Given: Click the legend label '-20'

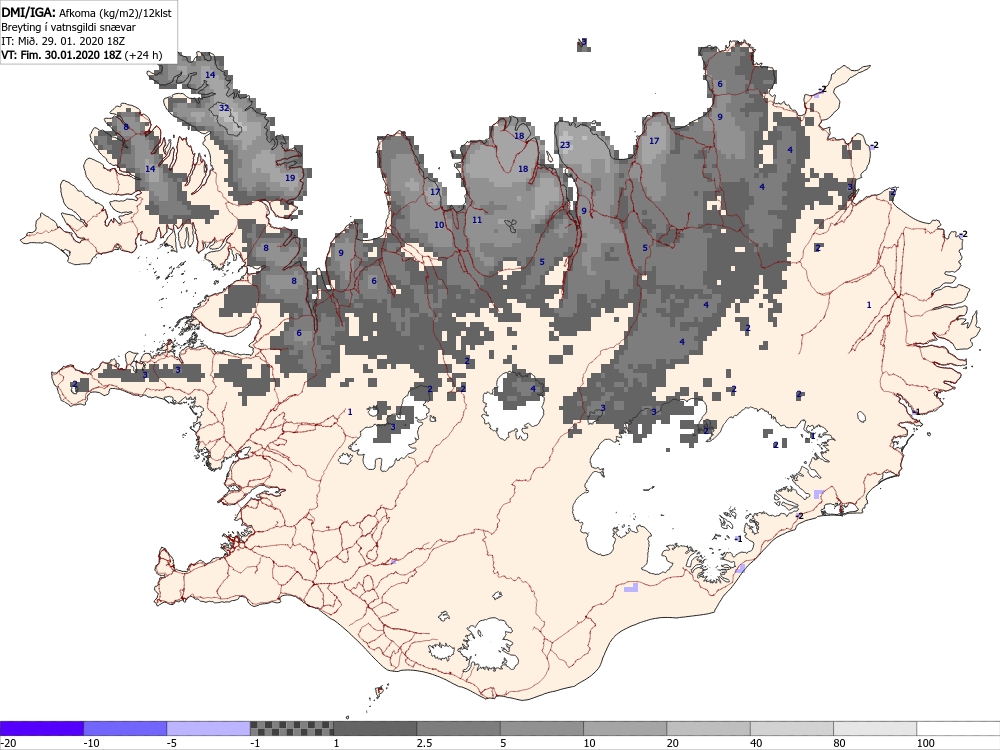Looking at the screenshot, I should point(8,743).
